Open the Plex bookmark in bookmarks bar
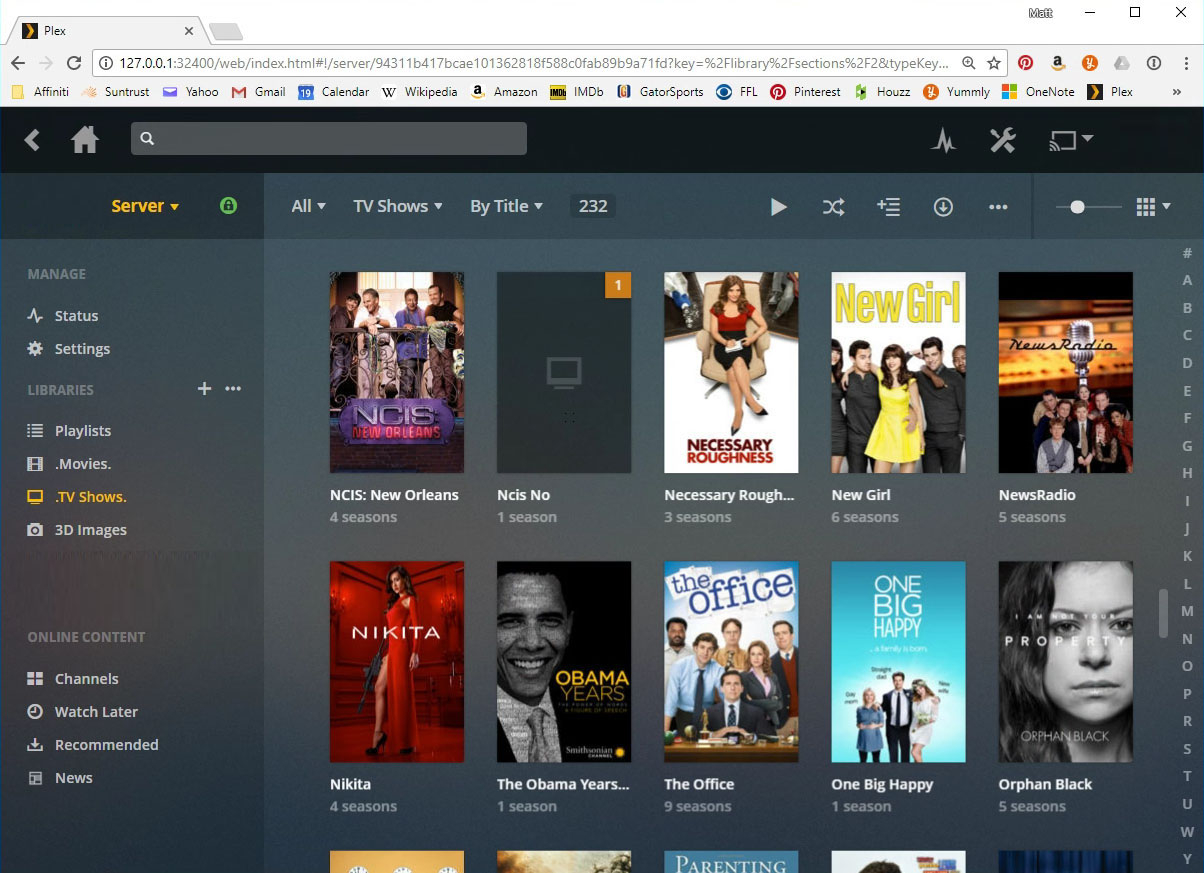Viewport: 1204px width, 873px height. [x=1110, y=92]
